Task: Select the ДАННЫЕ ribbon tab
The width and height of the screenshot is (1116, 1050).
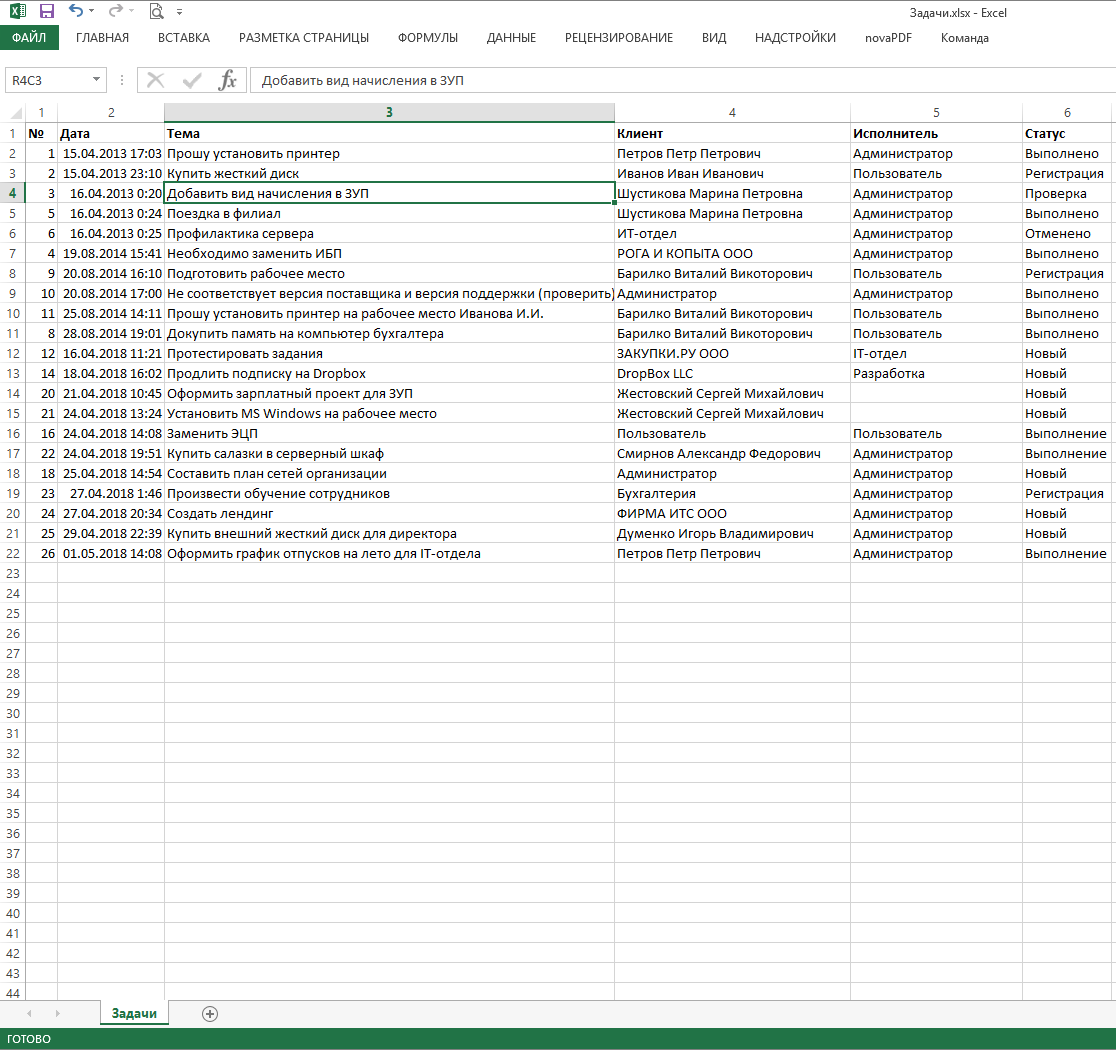Action: 511,38
